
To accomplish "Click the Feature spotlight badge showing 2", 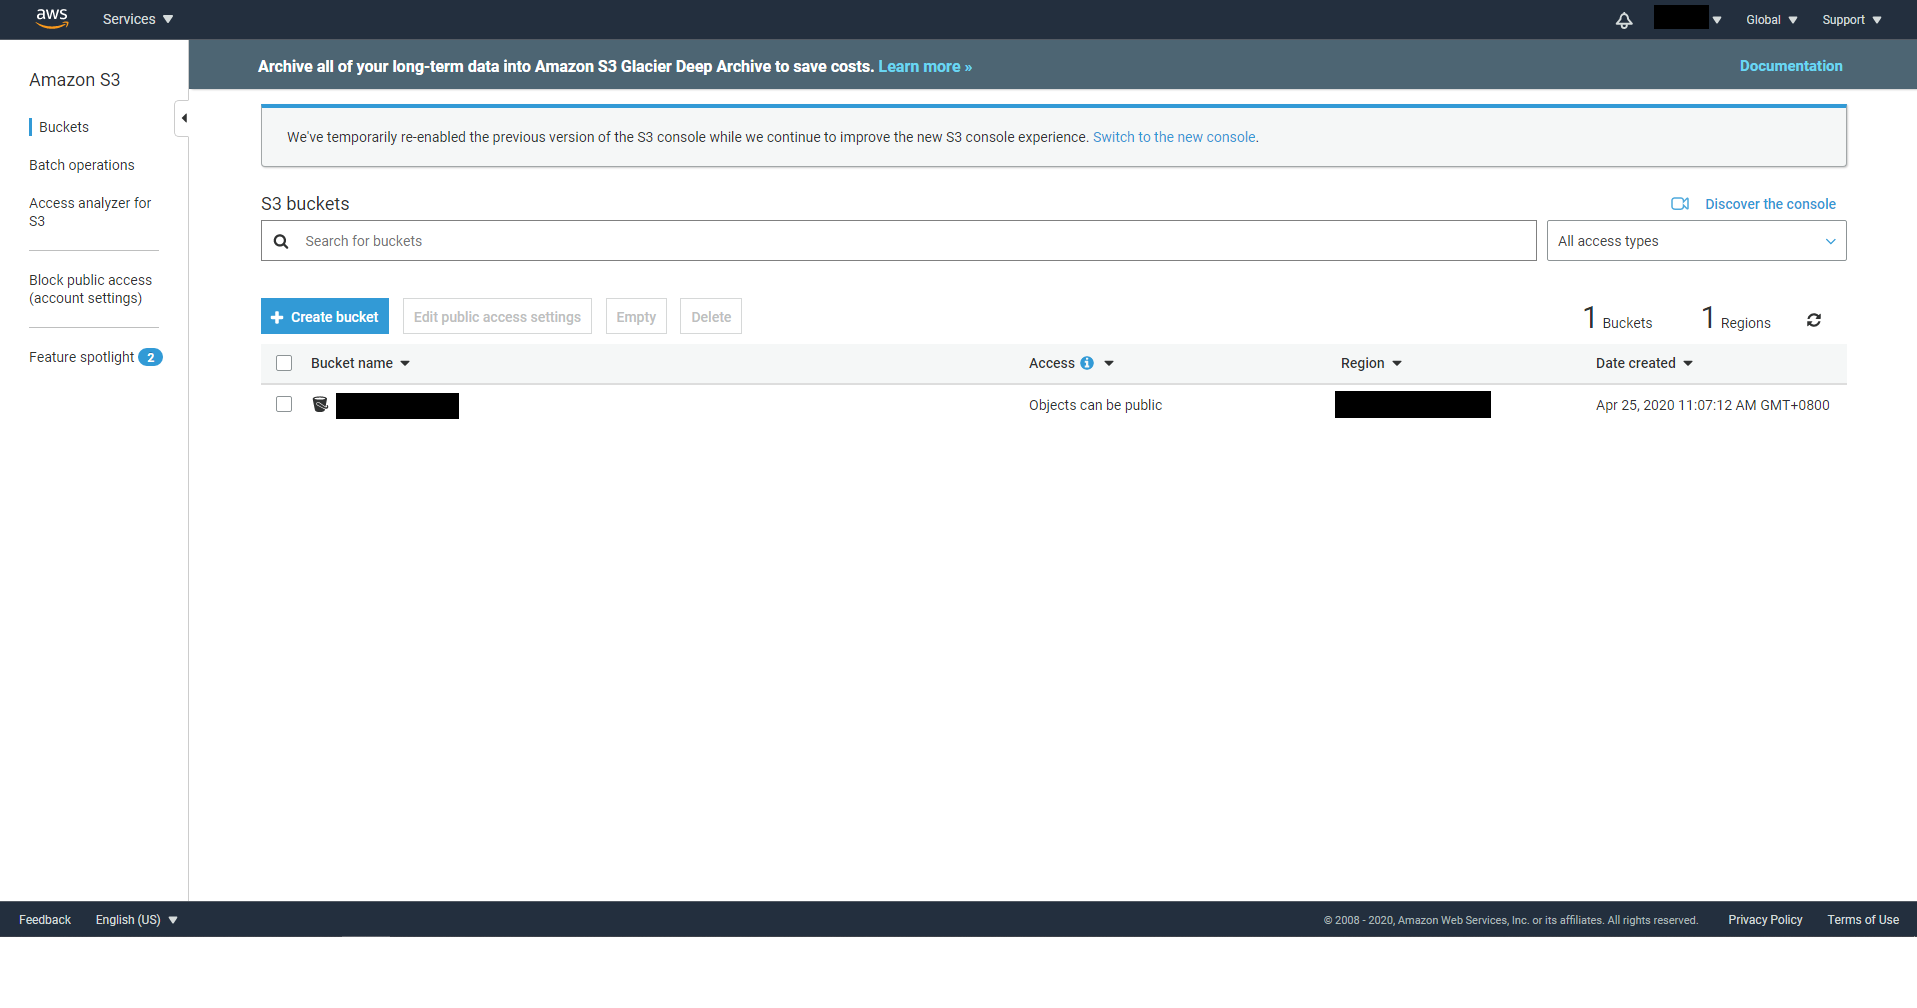I will click(151, 357).
